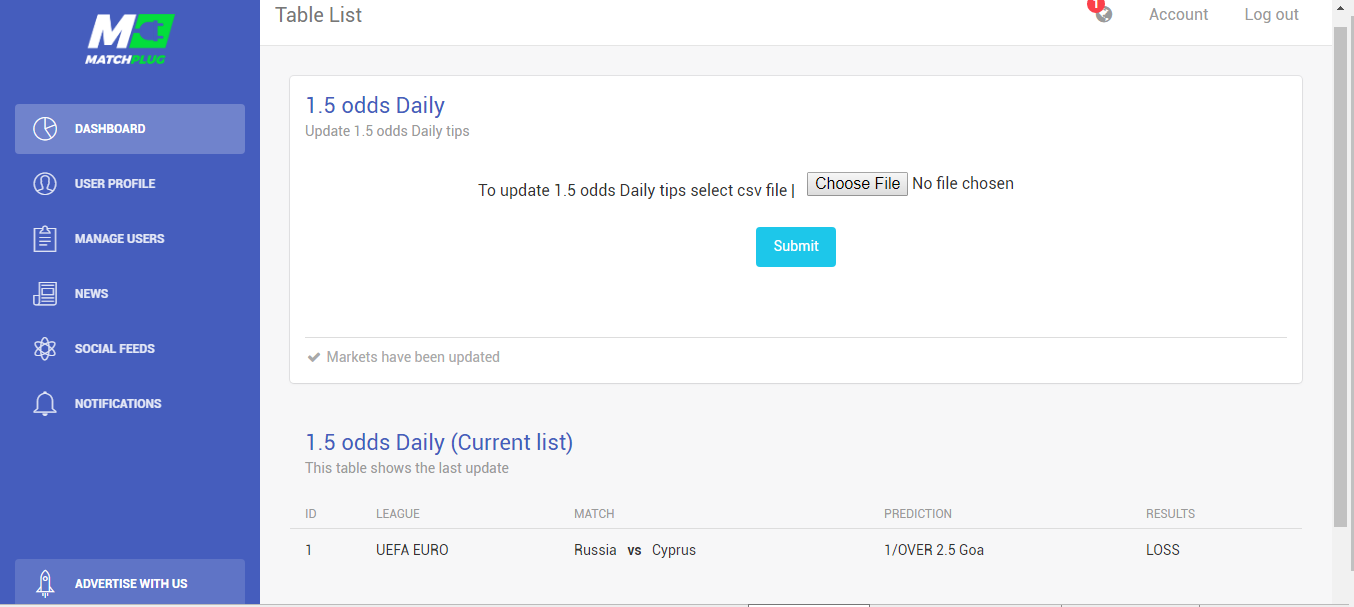Click the Advertise With Us item

pos(130,583)
